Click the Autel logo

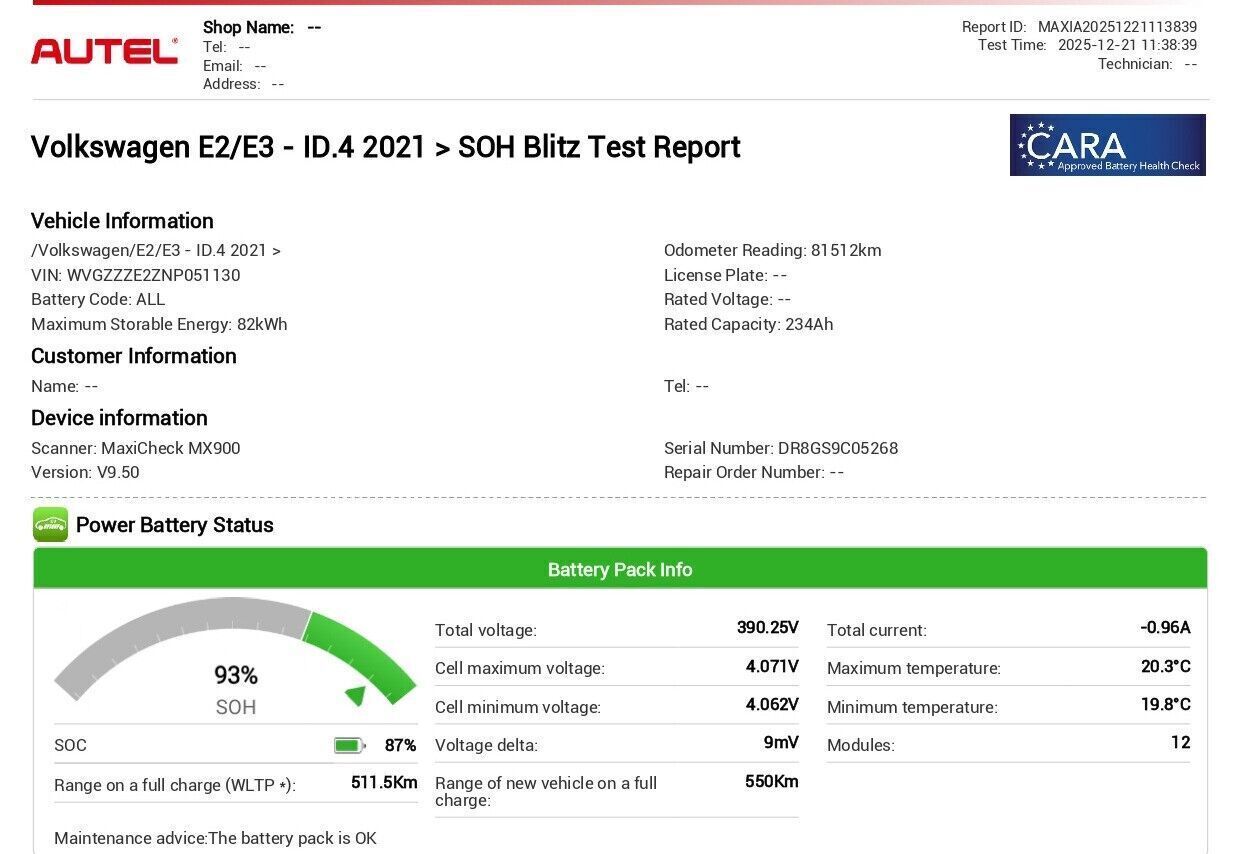tap(103, 50)
